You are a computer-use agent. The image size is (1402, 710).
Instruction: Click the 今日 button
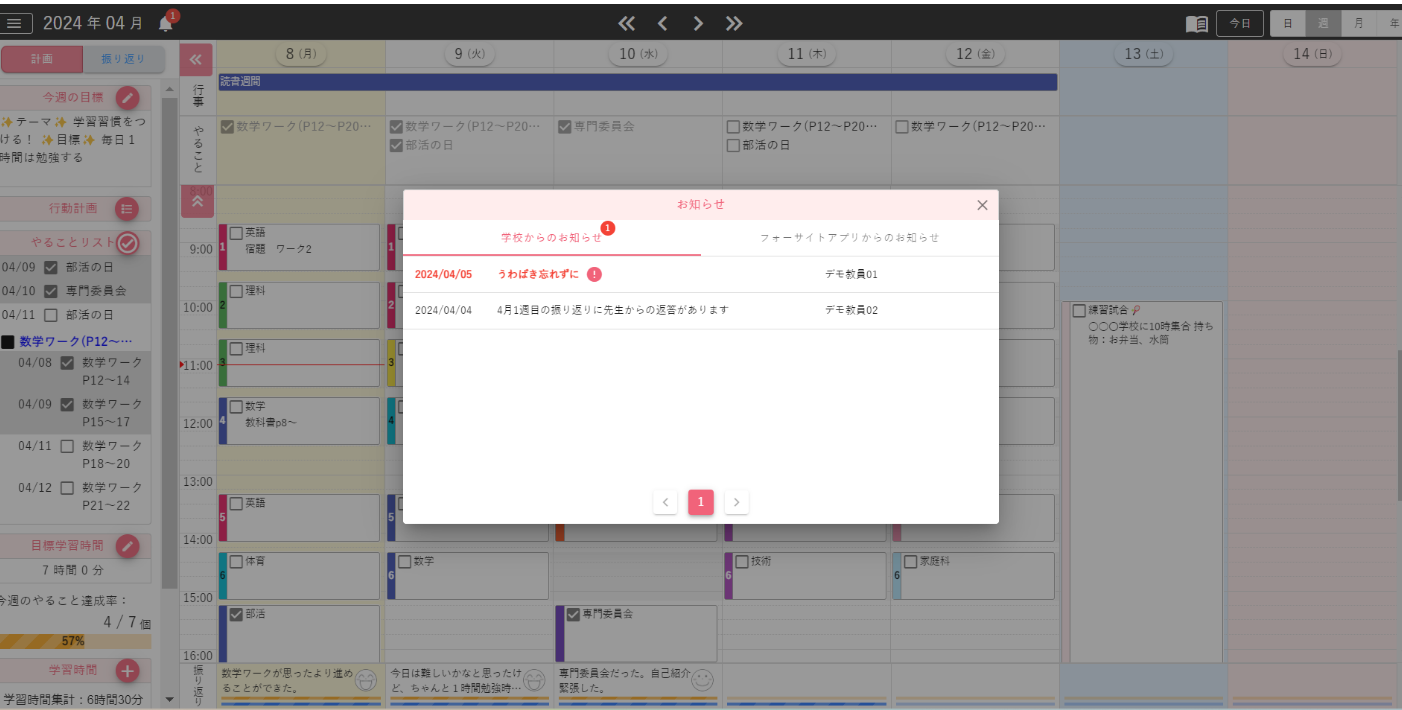1240,23
